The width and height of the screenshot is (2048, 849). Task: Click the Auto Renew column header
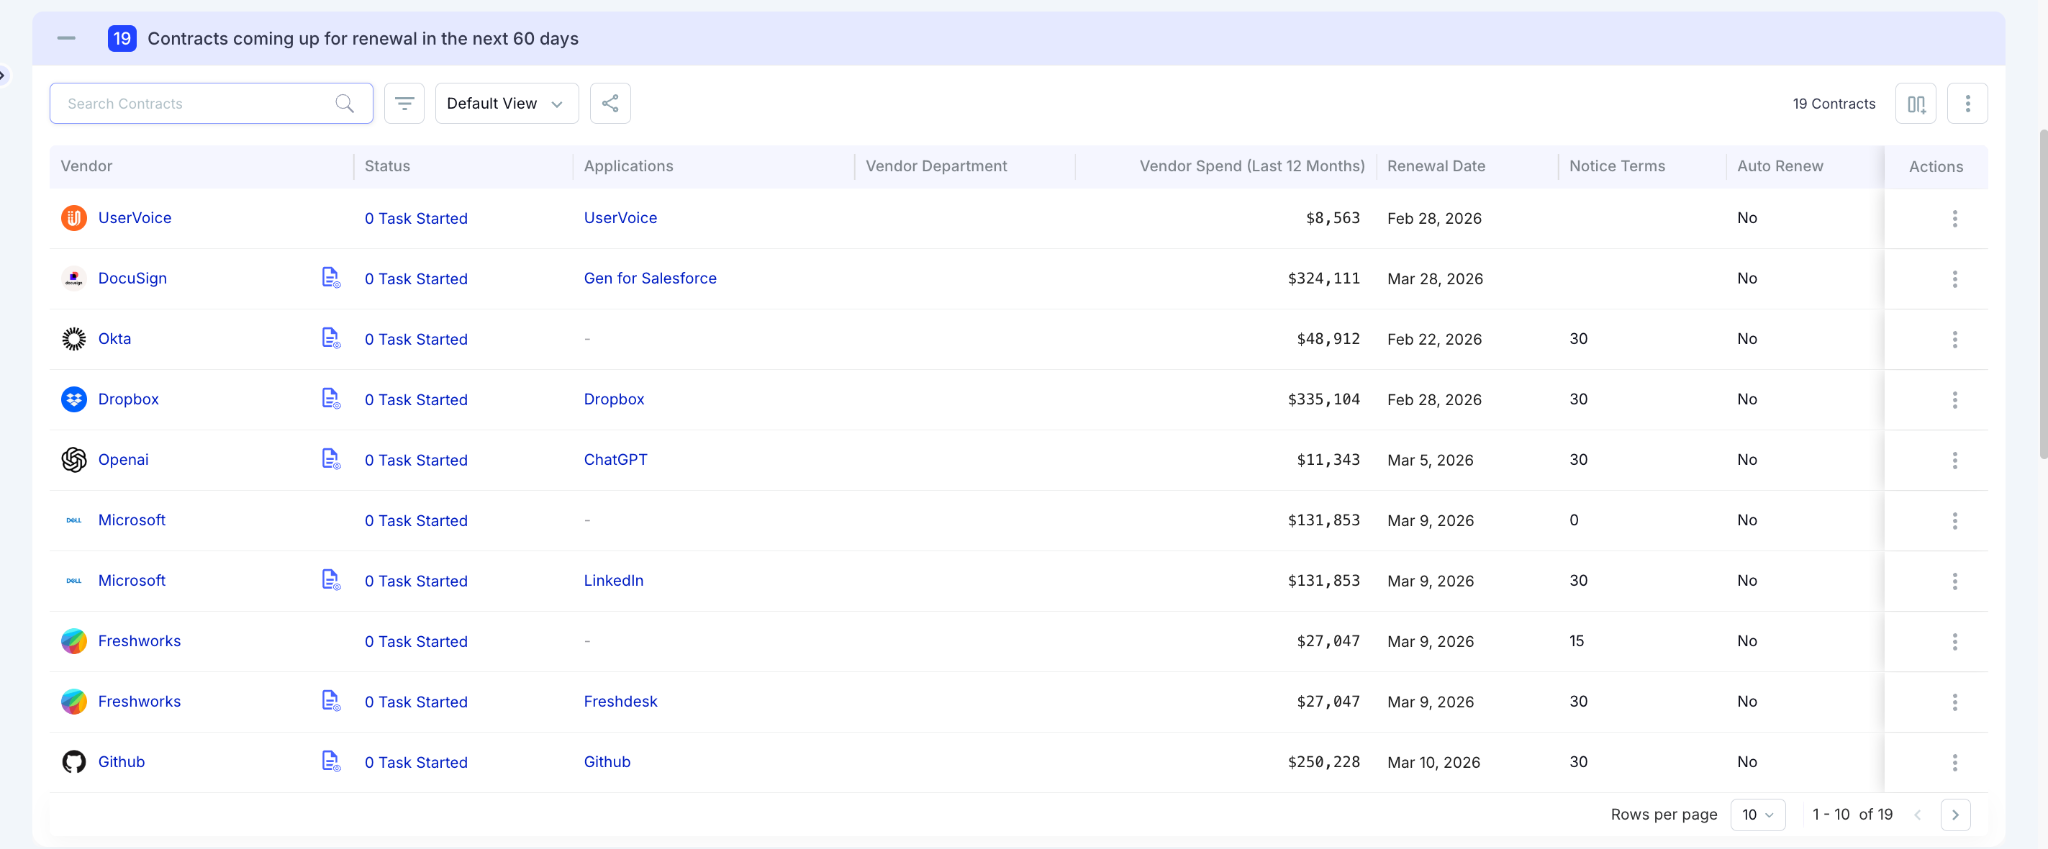coord(1780,166)
